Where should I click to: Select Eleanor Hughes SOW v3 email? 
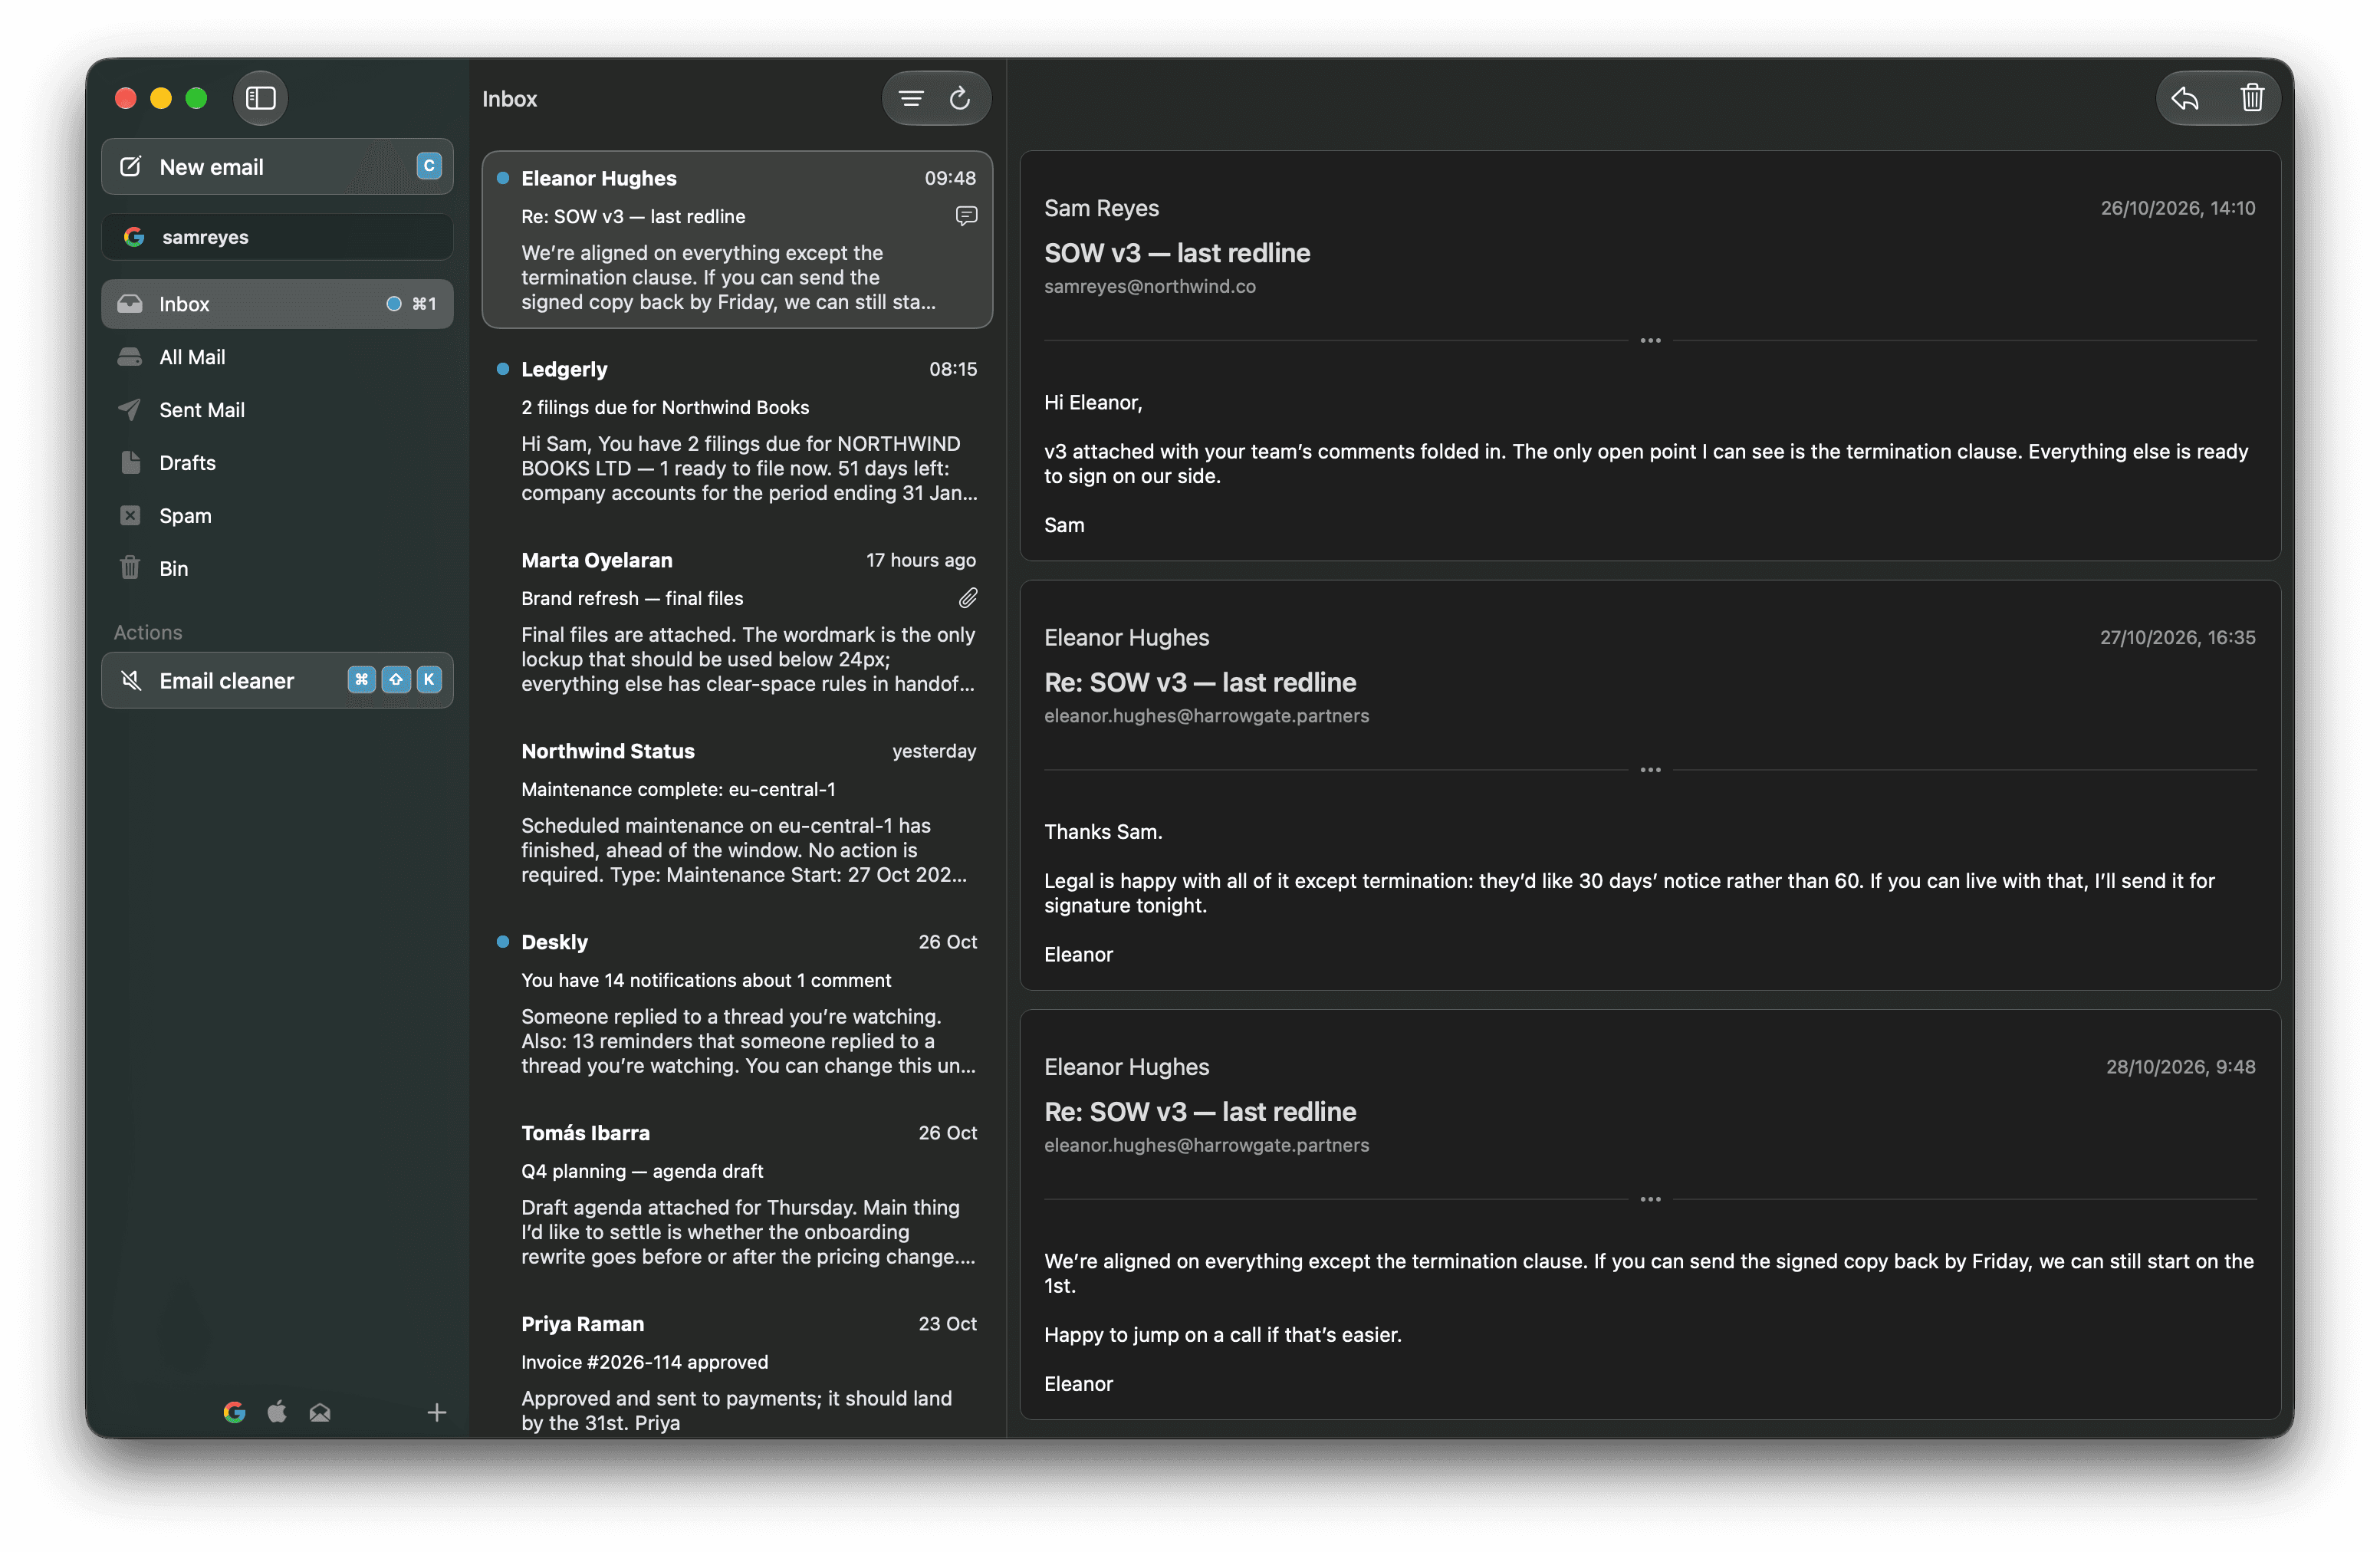737,240
